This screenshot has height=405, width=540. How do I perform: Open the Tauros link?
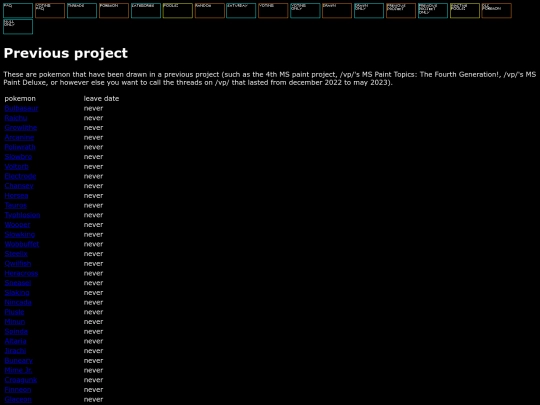pyautogui.click(x=15, y=205)
